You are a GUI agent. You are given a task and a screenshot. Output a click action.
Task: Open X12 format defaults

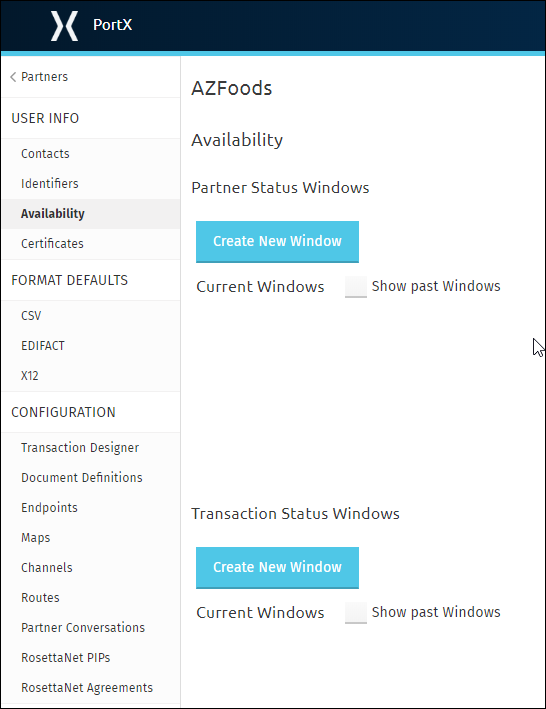pyautogui.click(x=29, y=376)
